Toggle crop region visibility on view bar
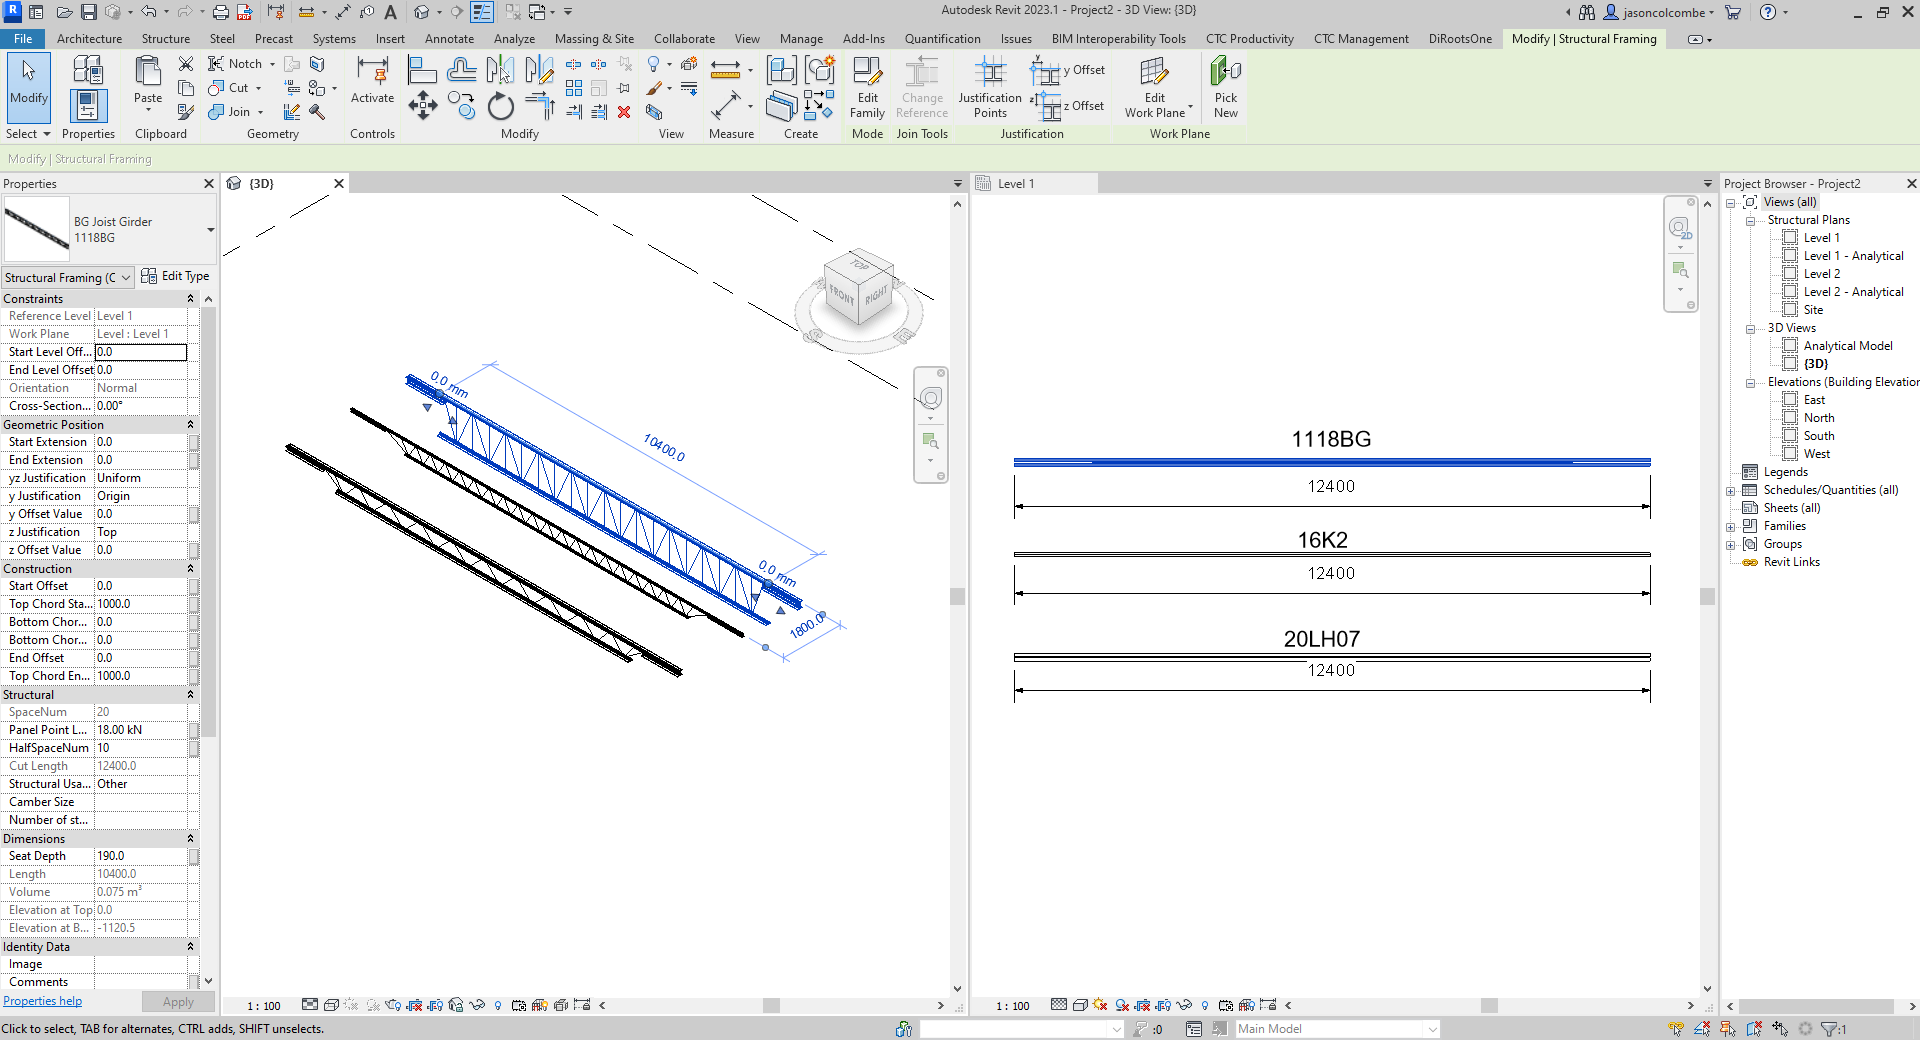The height and width of the screenshot is (1040, 1920). (435, 1006)
